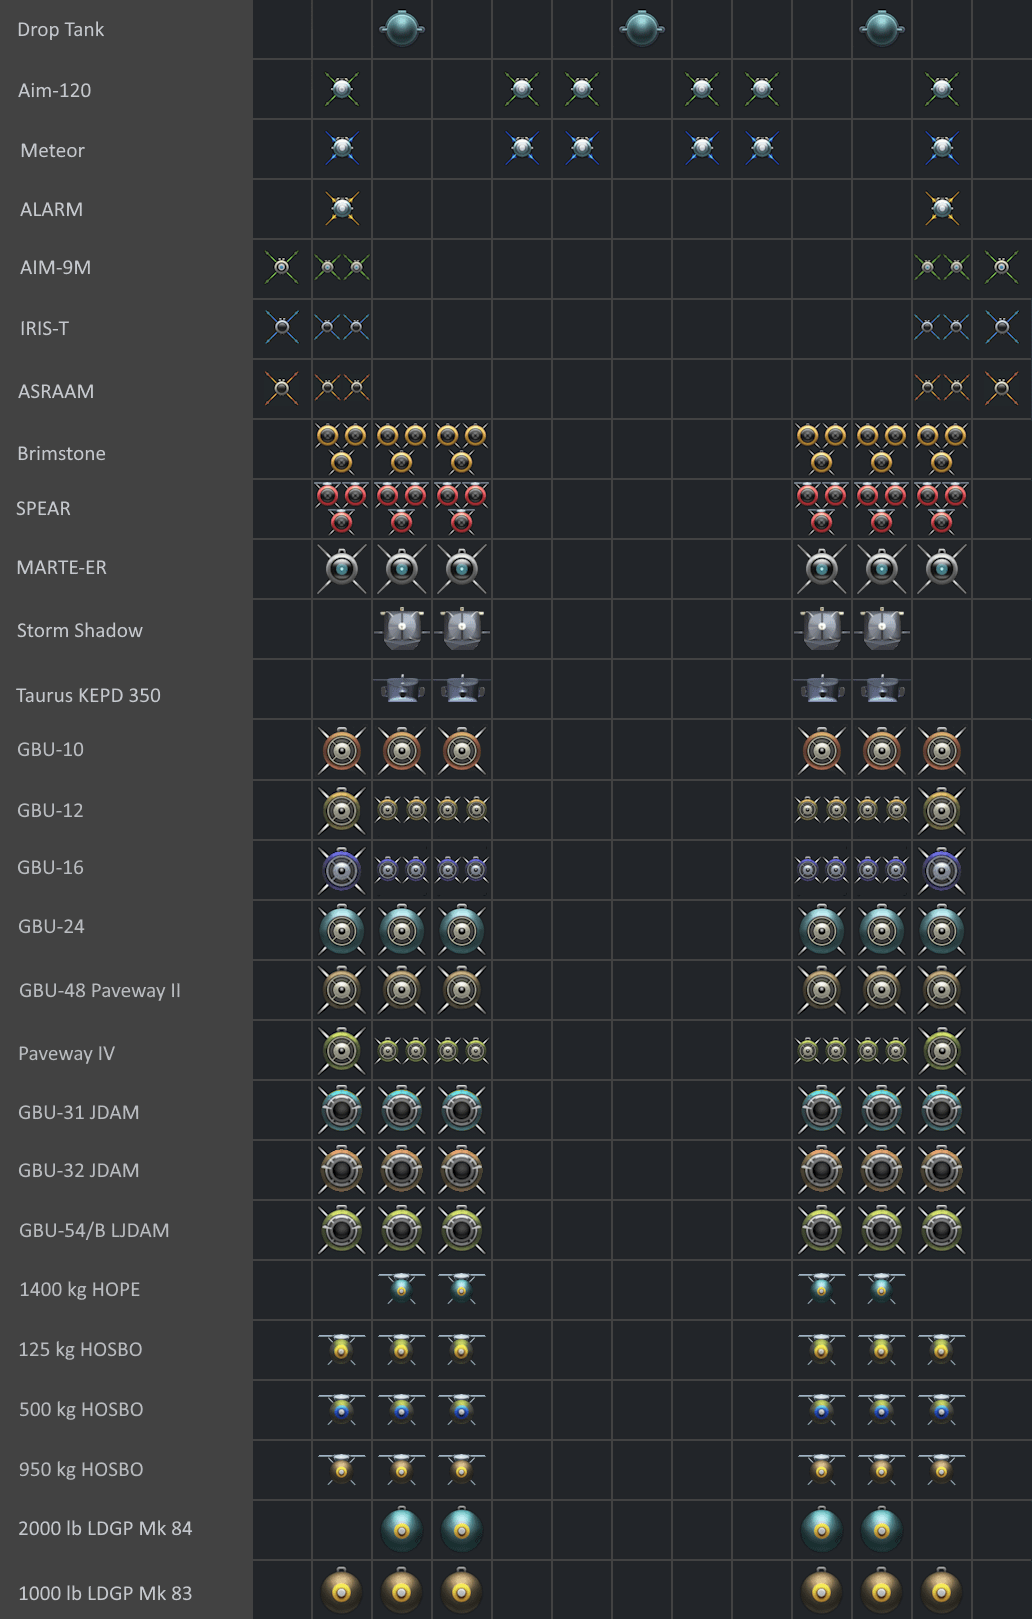The width and height of the screenshot is (1032, 1619).
Task: Click the MARTE-ER row label
Action: [62, 567]
